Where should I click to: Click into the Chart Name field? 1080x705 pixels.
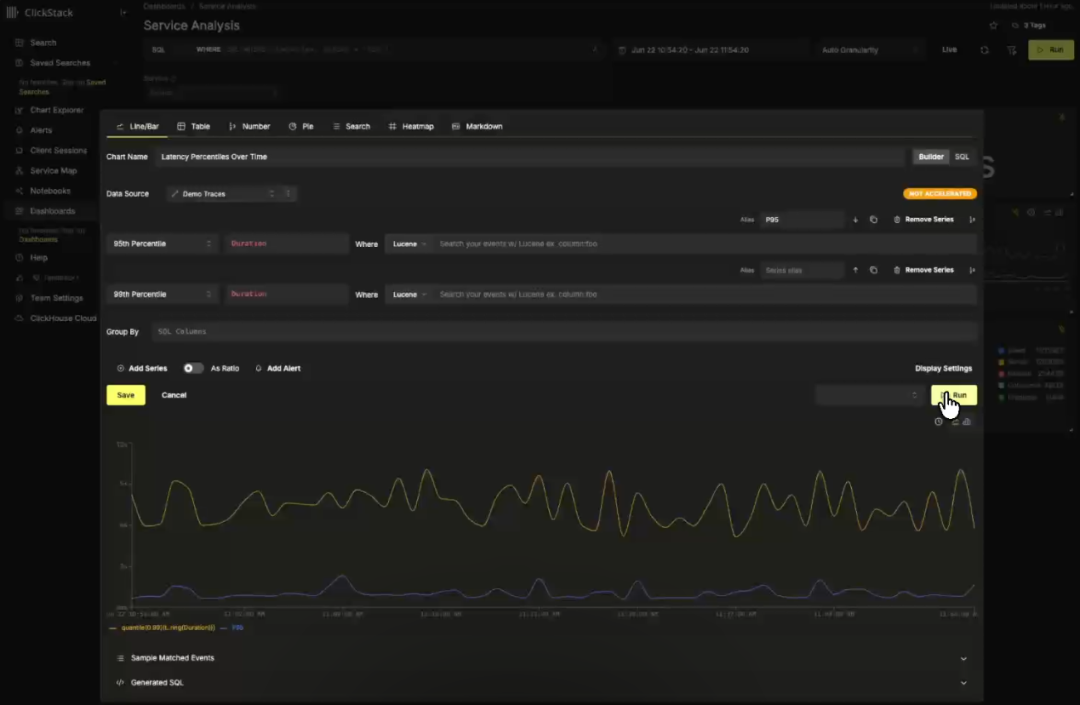pos(529,157)
